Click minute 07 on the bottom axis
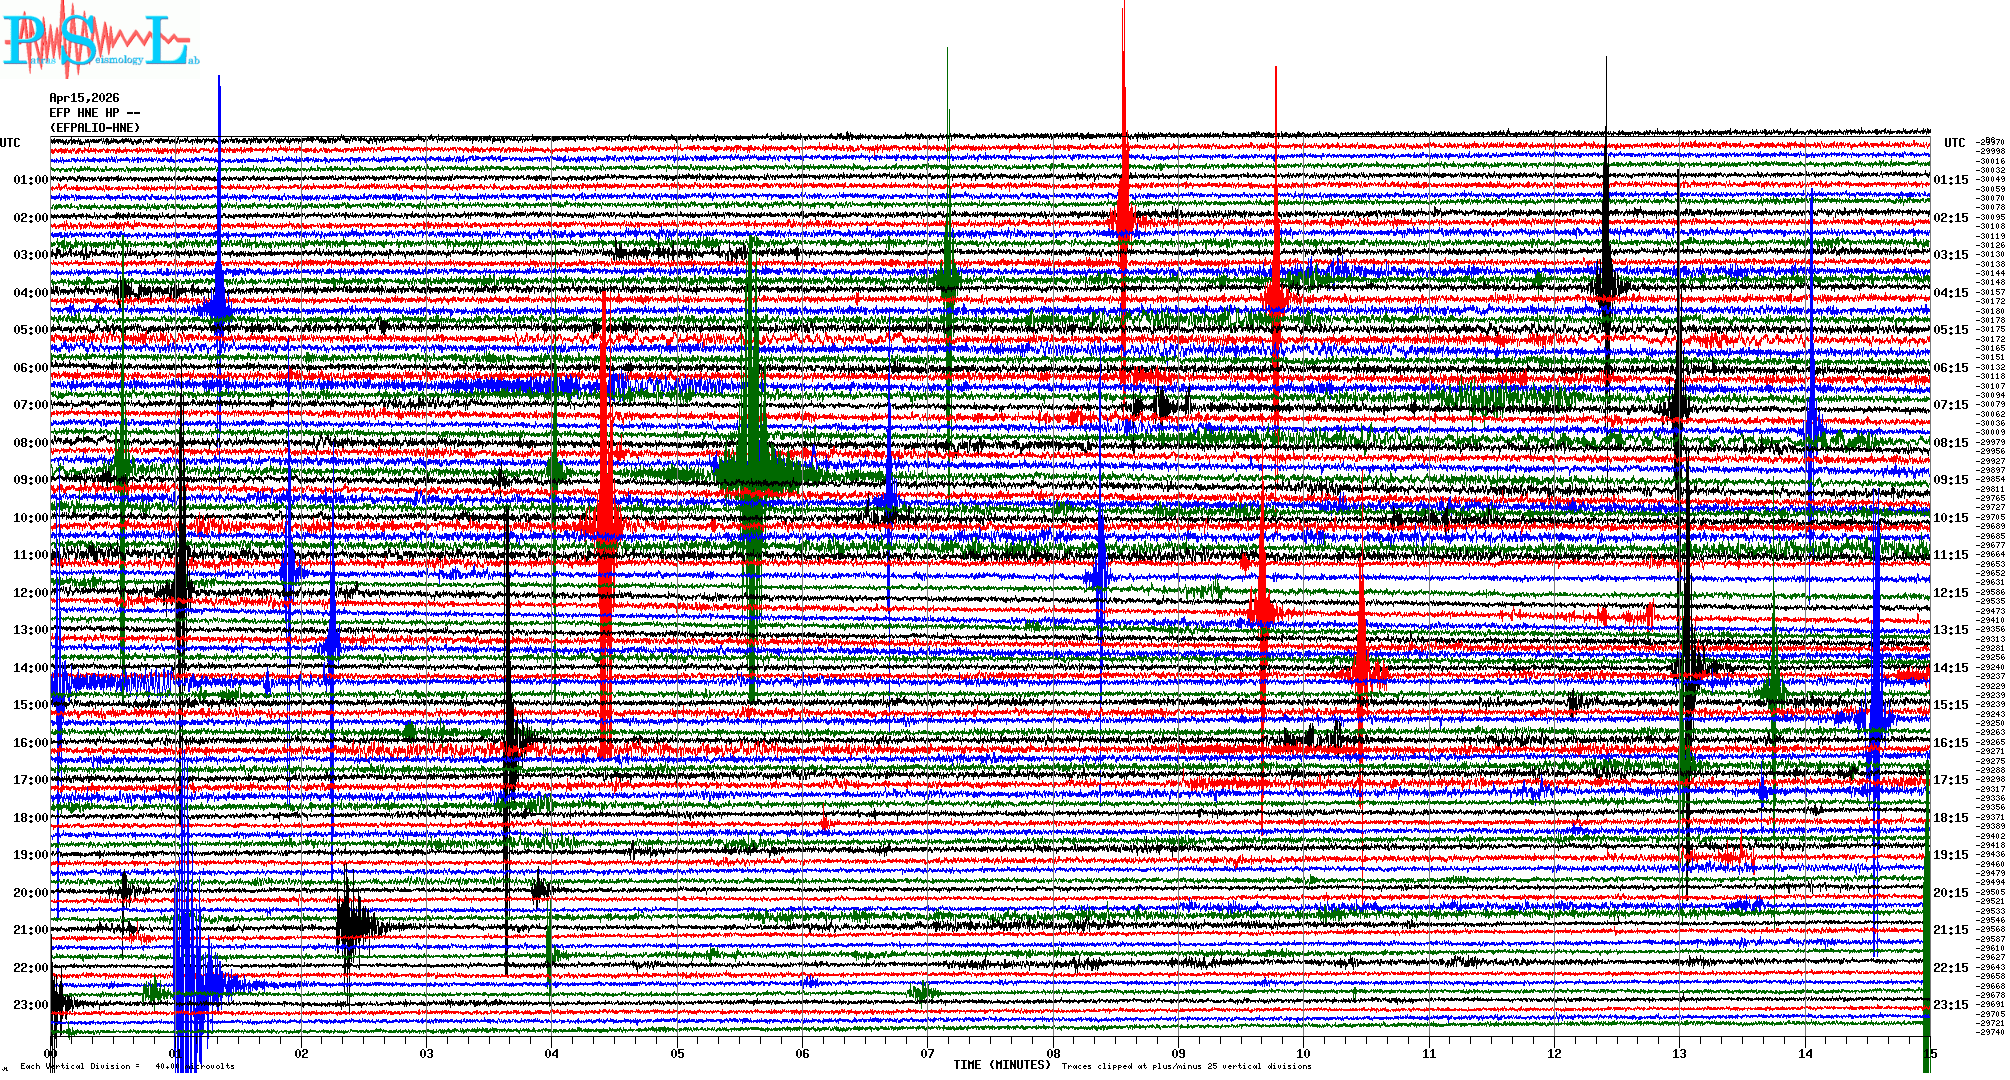This screenshot has height=1080, width=2010. [x=928, y=1054]
